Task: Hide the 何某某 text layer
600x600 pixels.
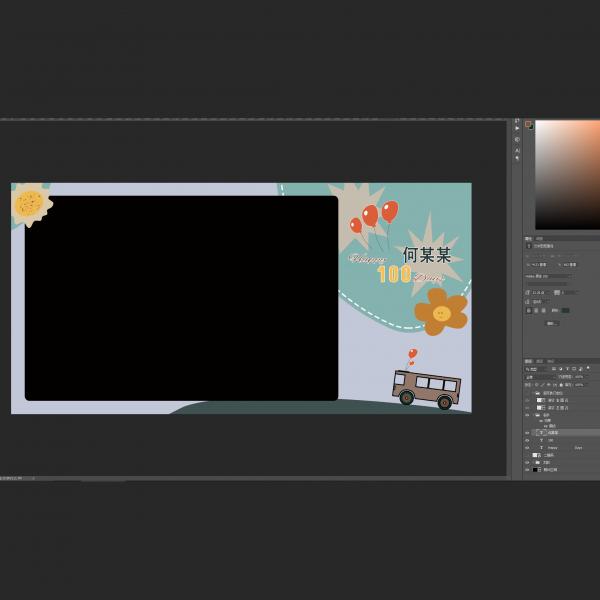Action: click(x=528, y=432)
